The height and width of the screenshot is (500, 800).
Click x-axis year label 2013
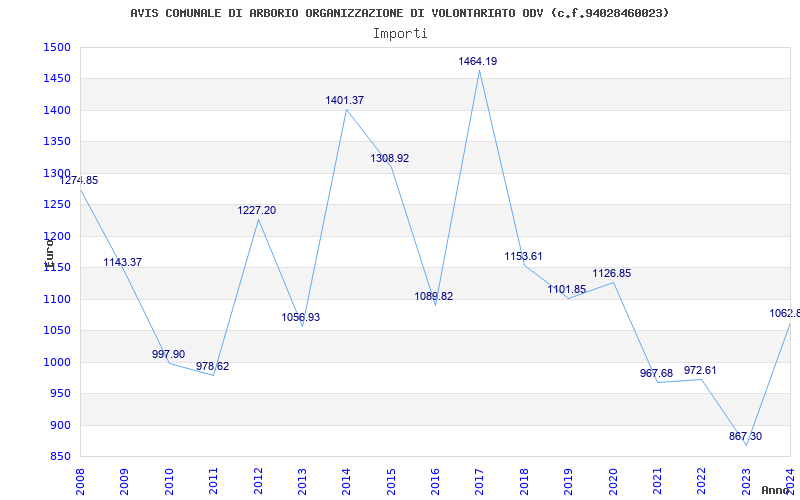click(302, 482)
